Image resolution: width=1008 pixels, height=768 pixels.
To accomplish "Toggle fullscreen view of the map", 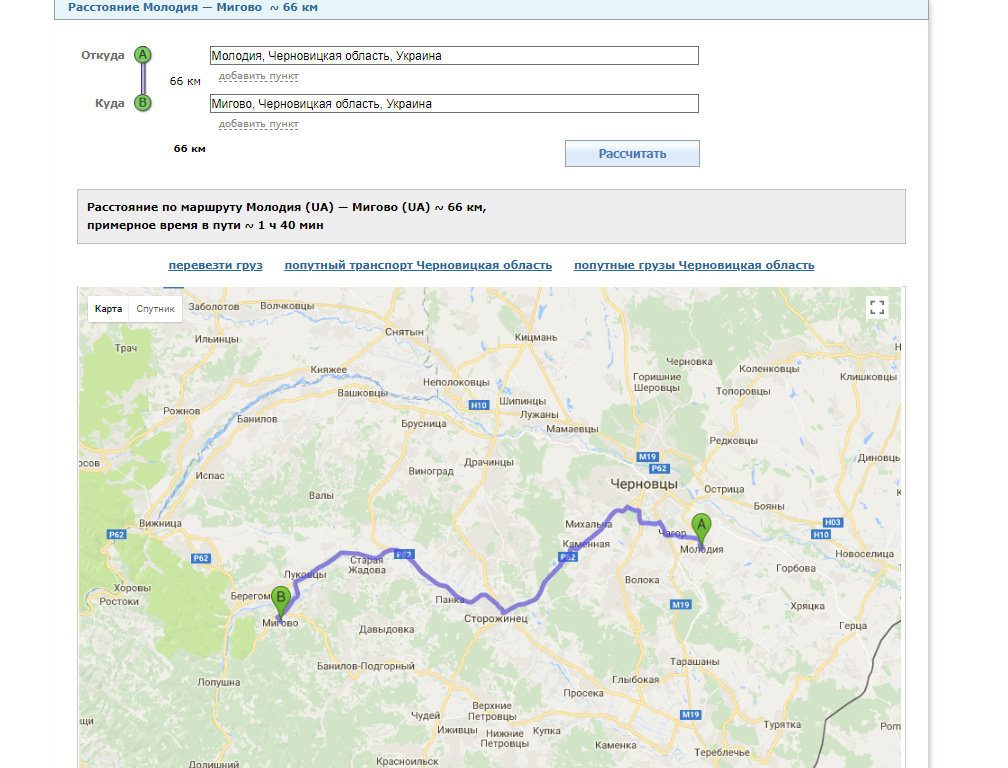I will [x=877, y=308].
